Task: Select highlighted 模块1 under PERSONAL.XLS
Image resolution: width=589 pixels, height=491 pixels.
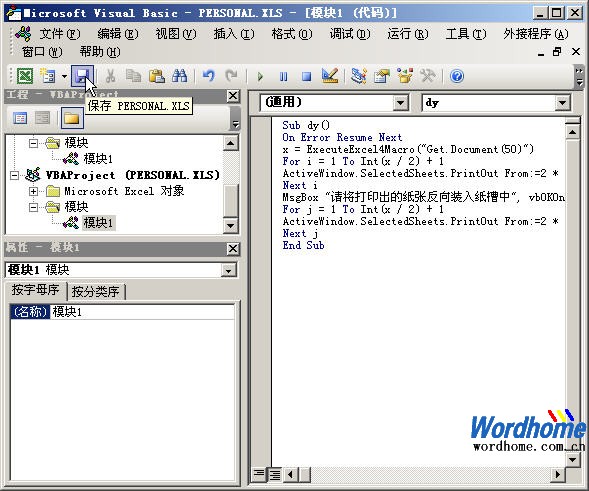Action: pyautogui.click(x=99, y=223)
